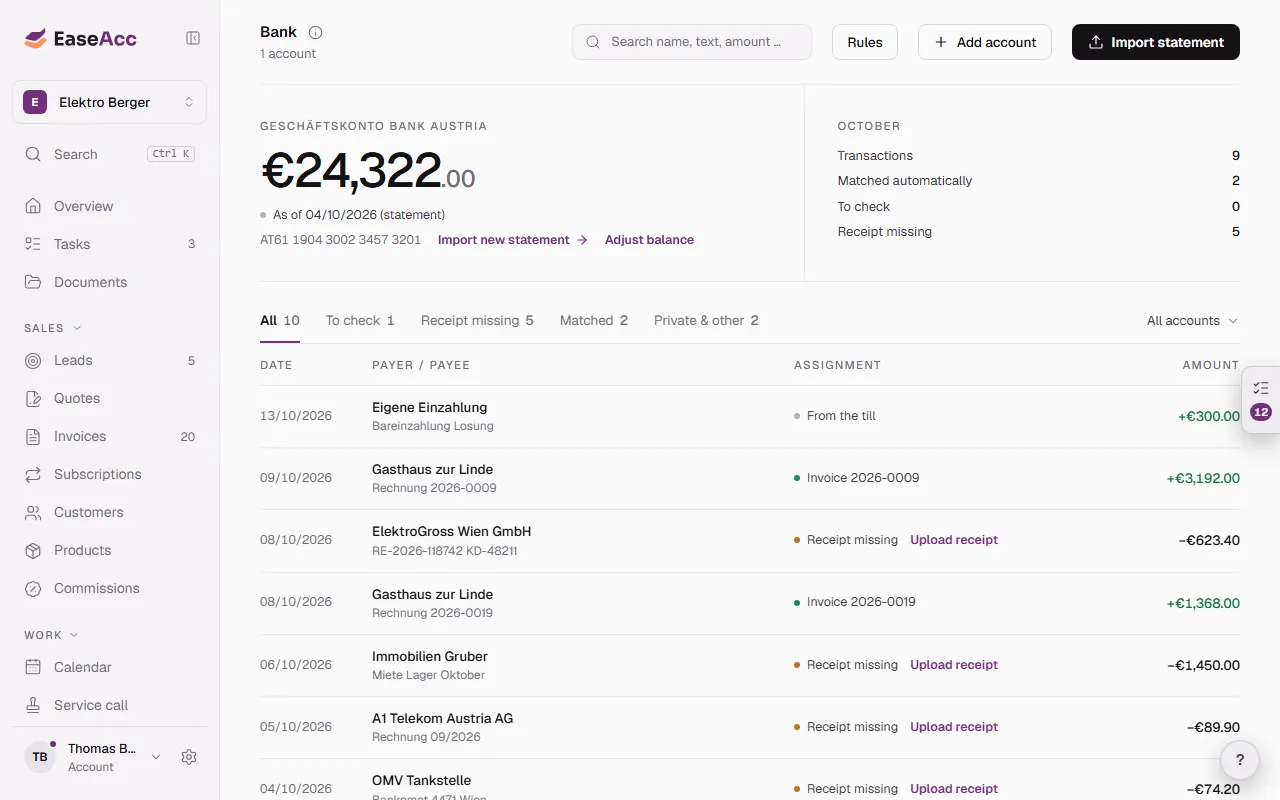This screenshot has height=800, width=1280.
Task: Click the Calendar icon in sidebar
Action: [33, 667]
